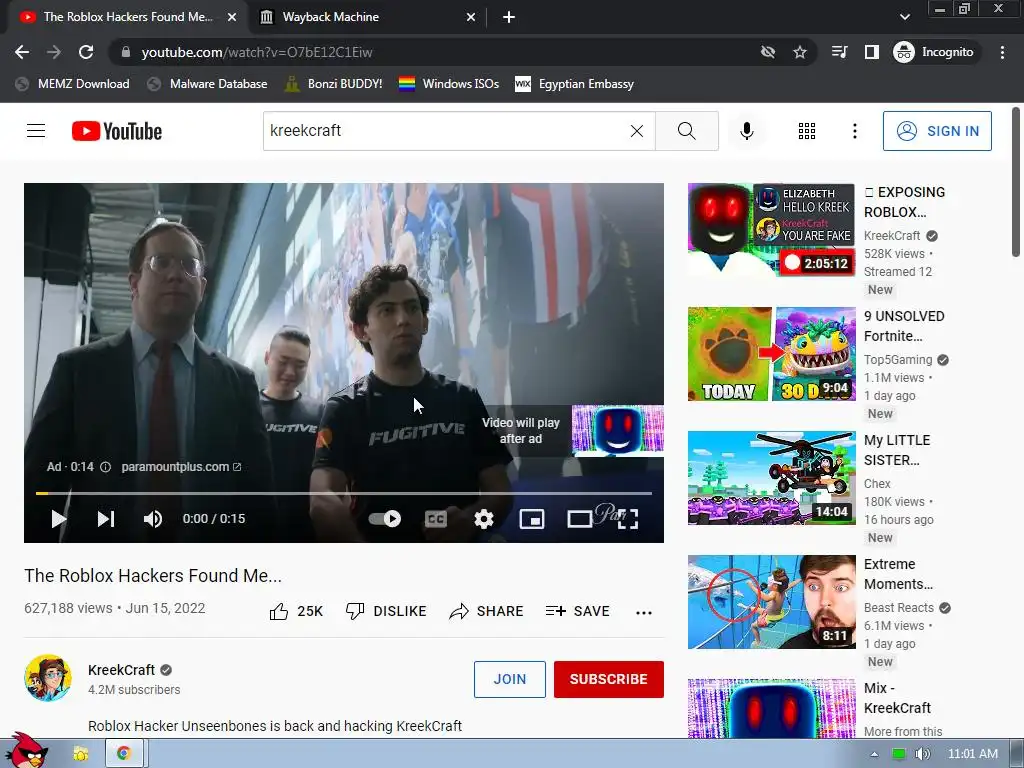Open more actions ellipsis under video
Viewport: 1024px width, 768px height.
tap(644, 613)
